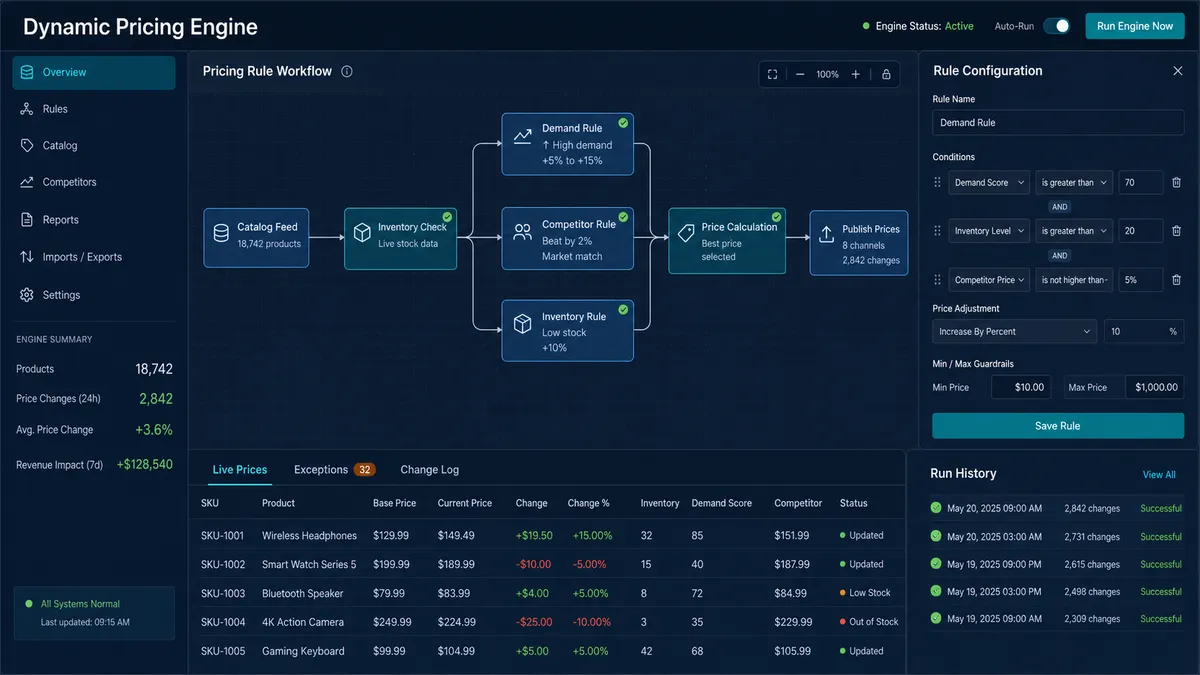Viewport: 1200px width, 675px height.
Task: Open the Catalog tag icon
Action: coord(27,145)
